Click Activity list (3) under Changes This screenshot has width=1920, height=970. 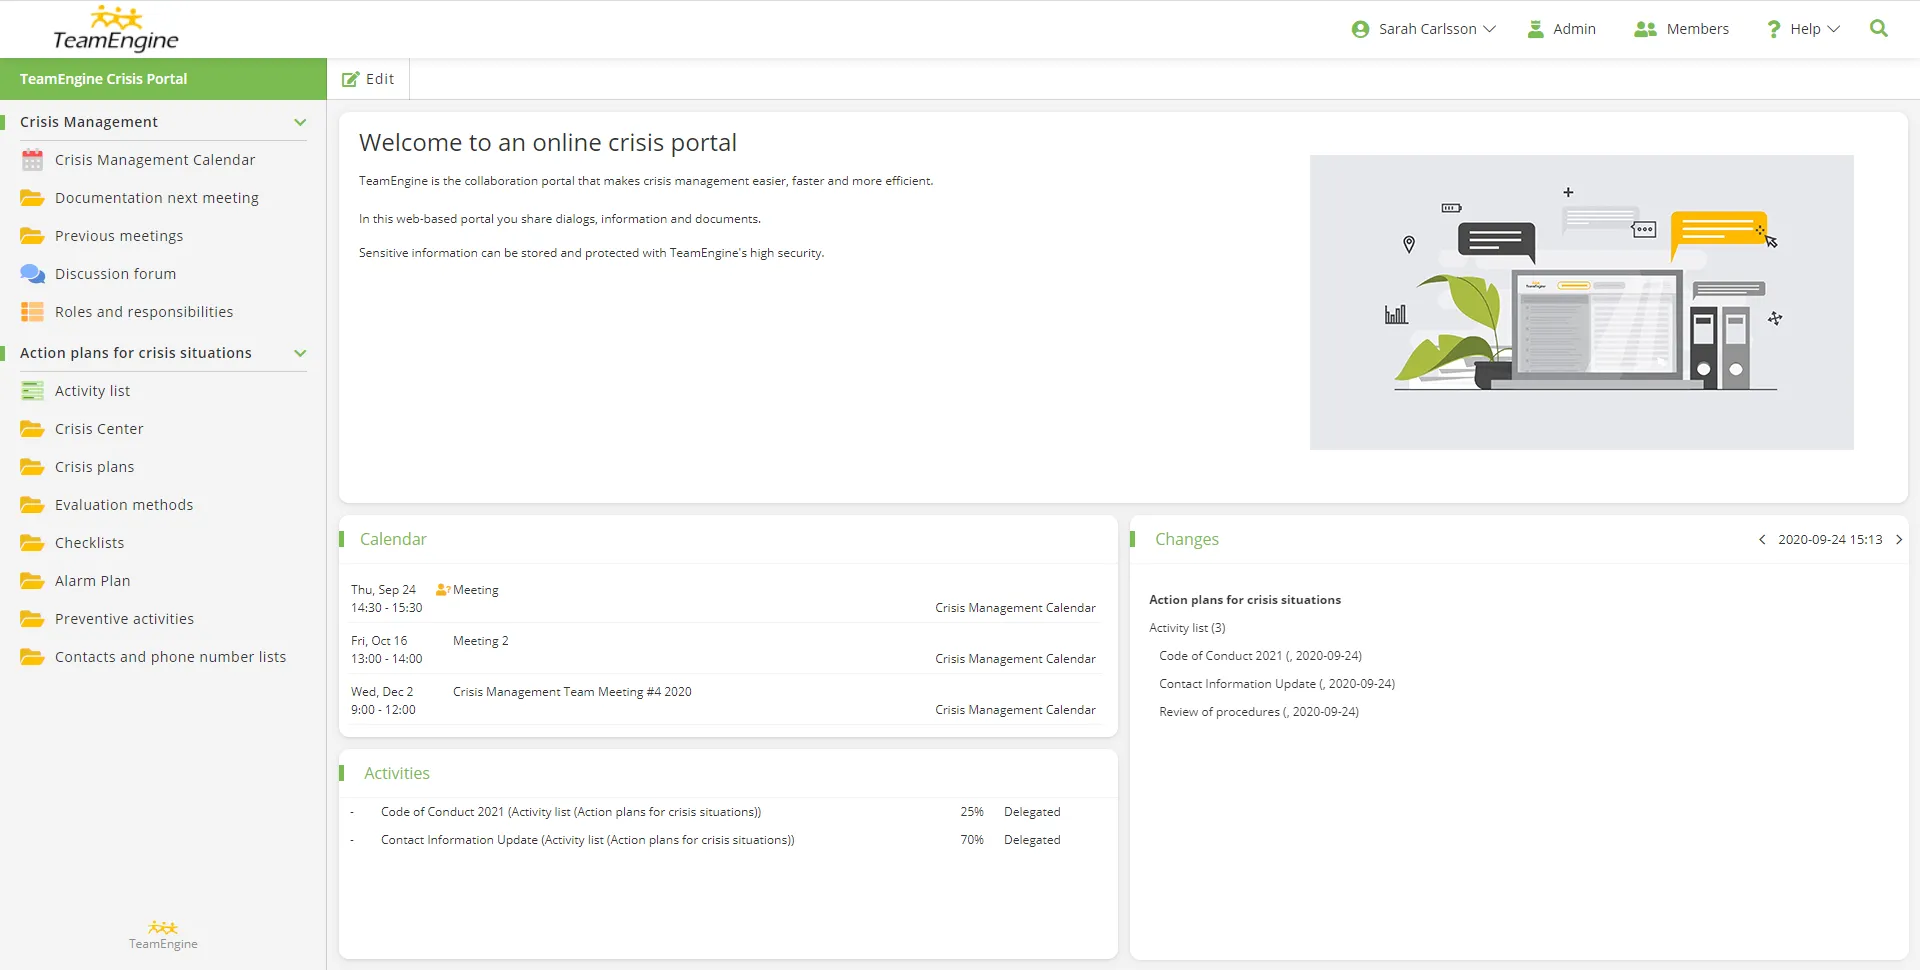pos(1187,628)
